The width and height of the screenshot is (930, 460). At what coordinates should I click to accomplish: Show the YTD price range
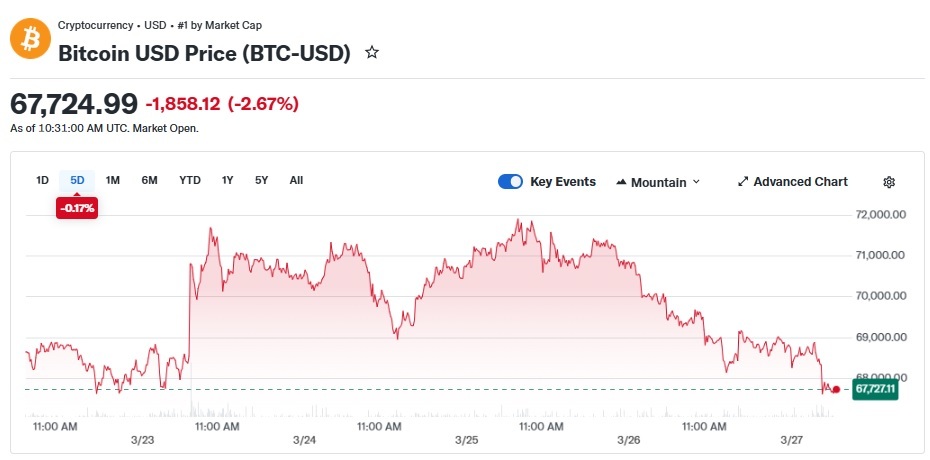tap(190, 180)
